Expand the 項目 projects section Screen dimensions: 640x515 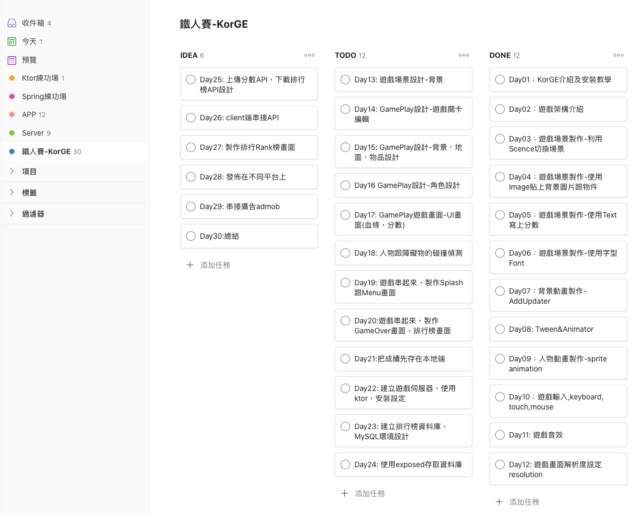tap(12, 171)
